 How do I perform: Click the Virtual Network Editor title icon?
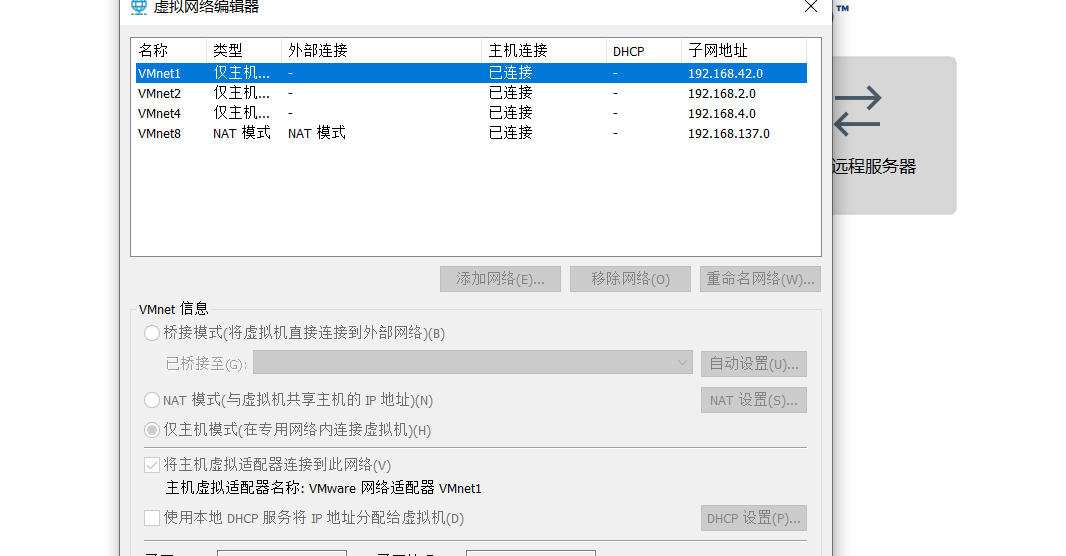click(x=139, y=7)
